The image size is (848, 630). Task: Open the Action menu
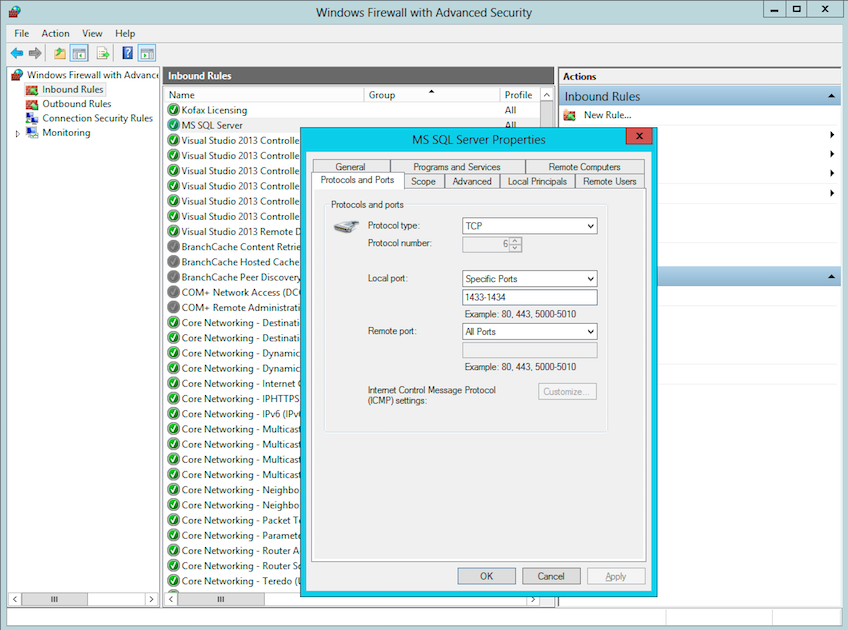pos(55,33)
